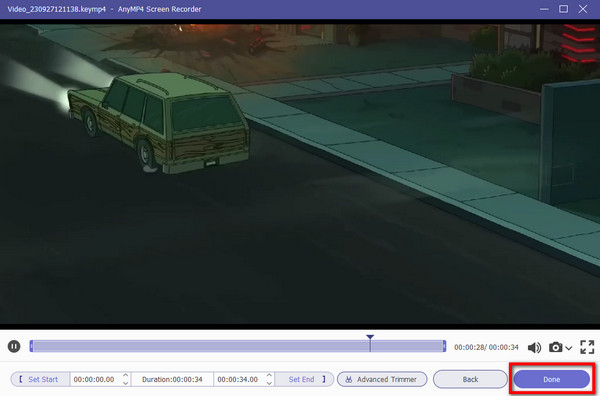The image size is (600, 396).
Task: Pause the video playback
Action: click(14, 347)
